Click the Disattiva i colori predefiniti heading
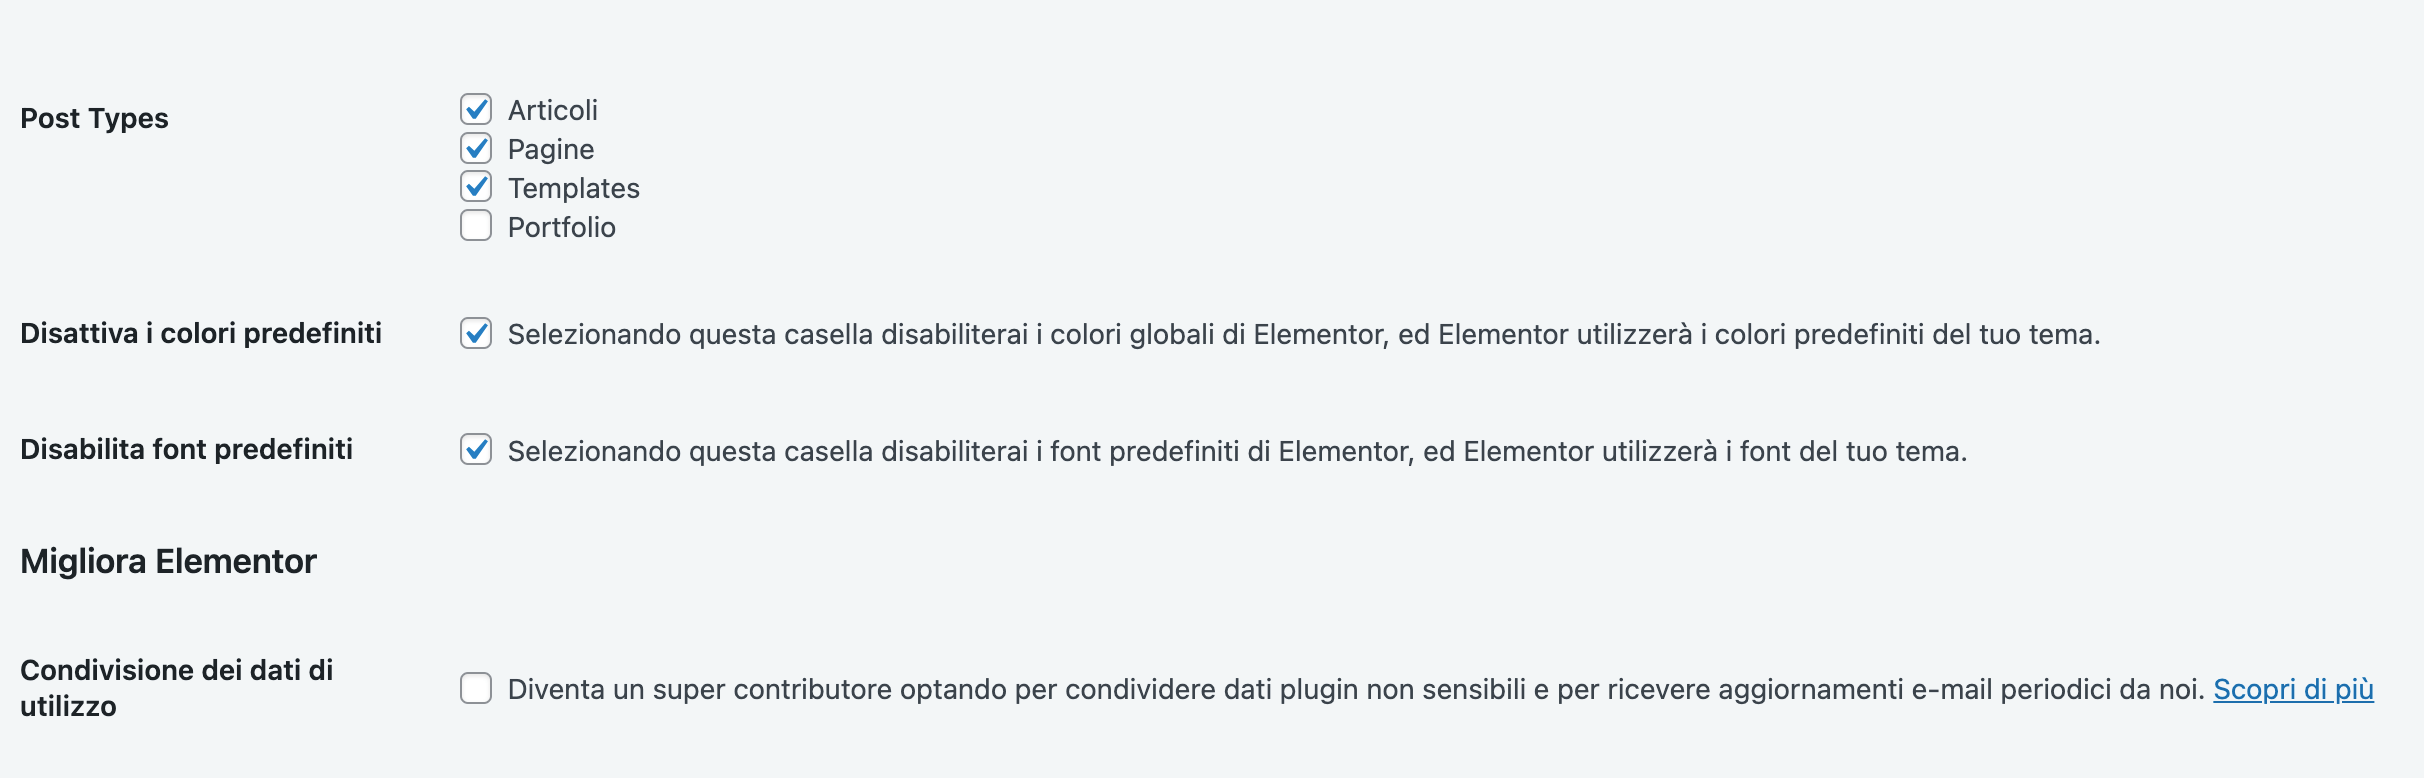The height and width of the screenshot is (778, 2424). click(x=200, y=333)
